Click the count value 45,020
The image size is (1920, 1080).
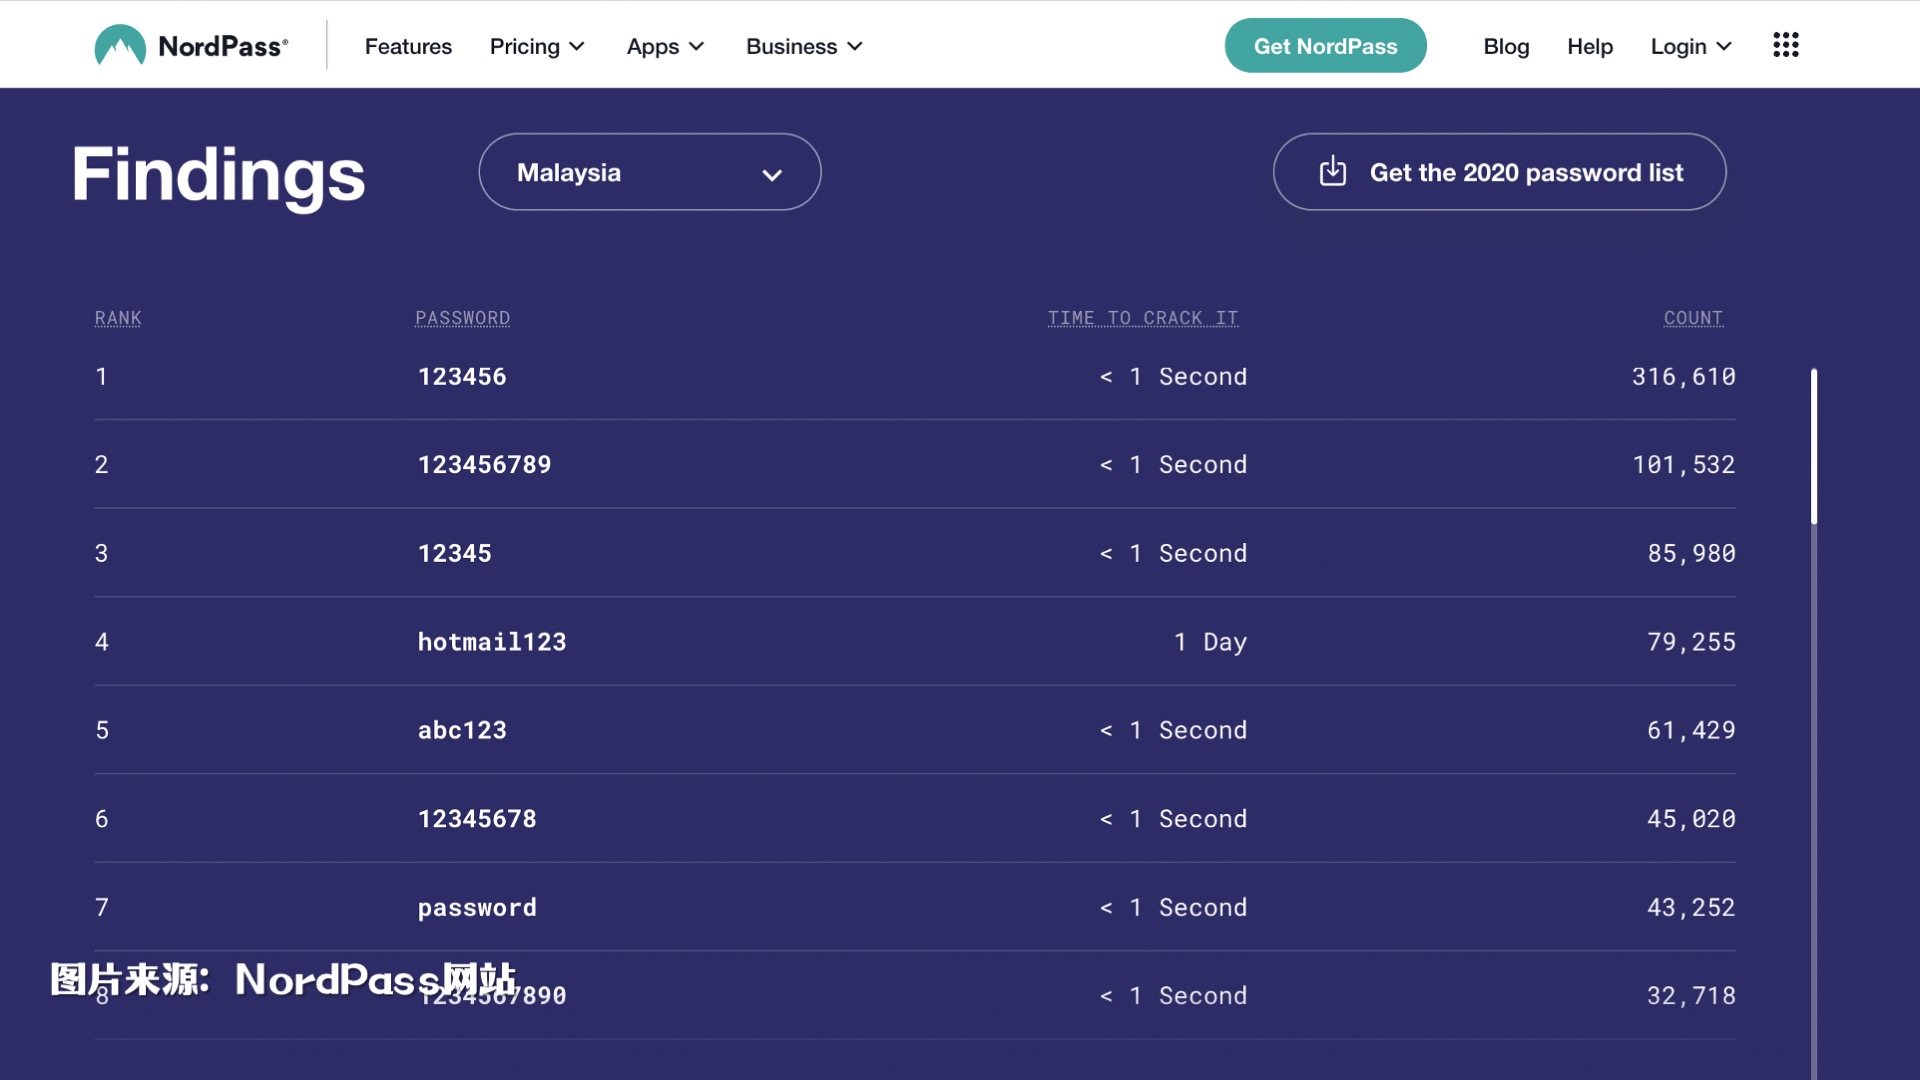(1692, 819)
